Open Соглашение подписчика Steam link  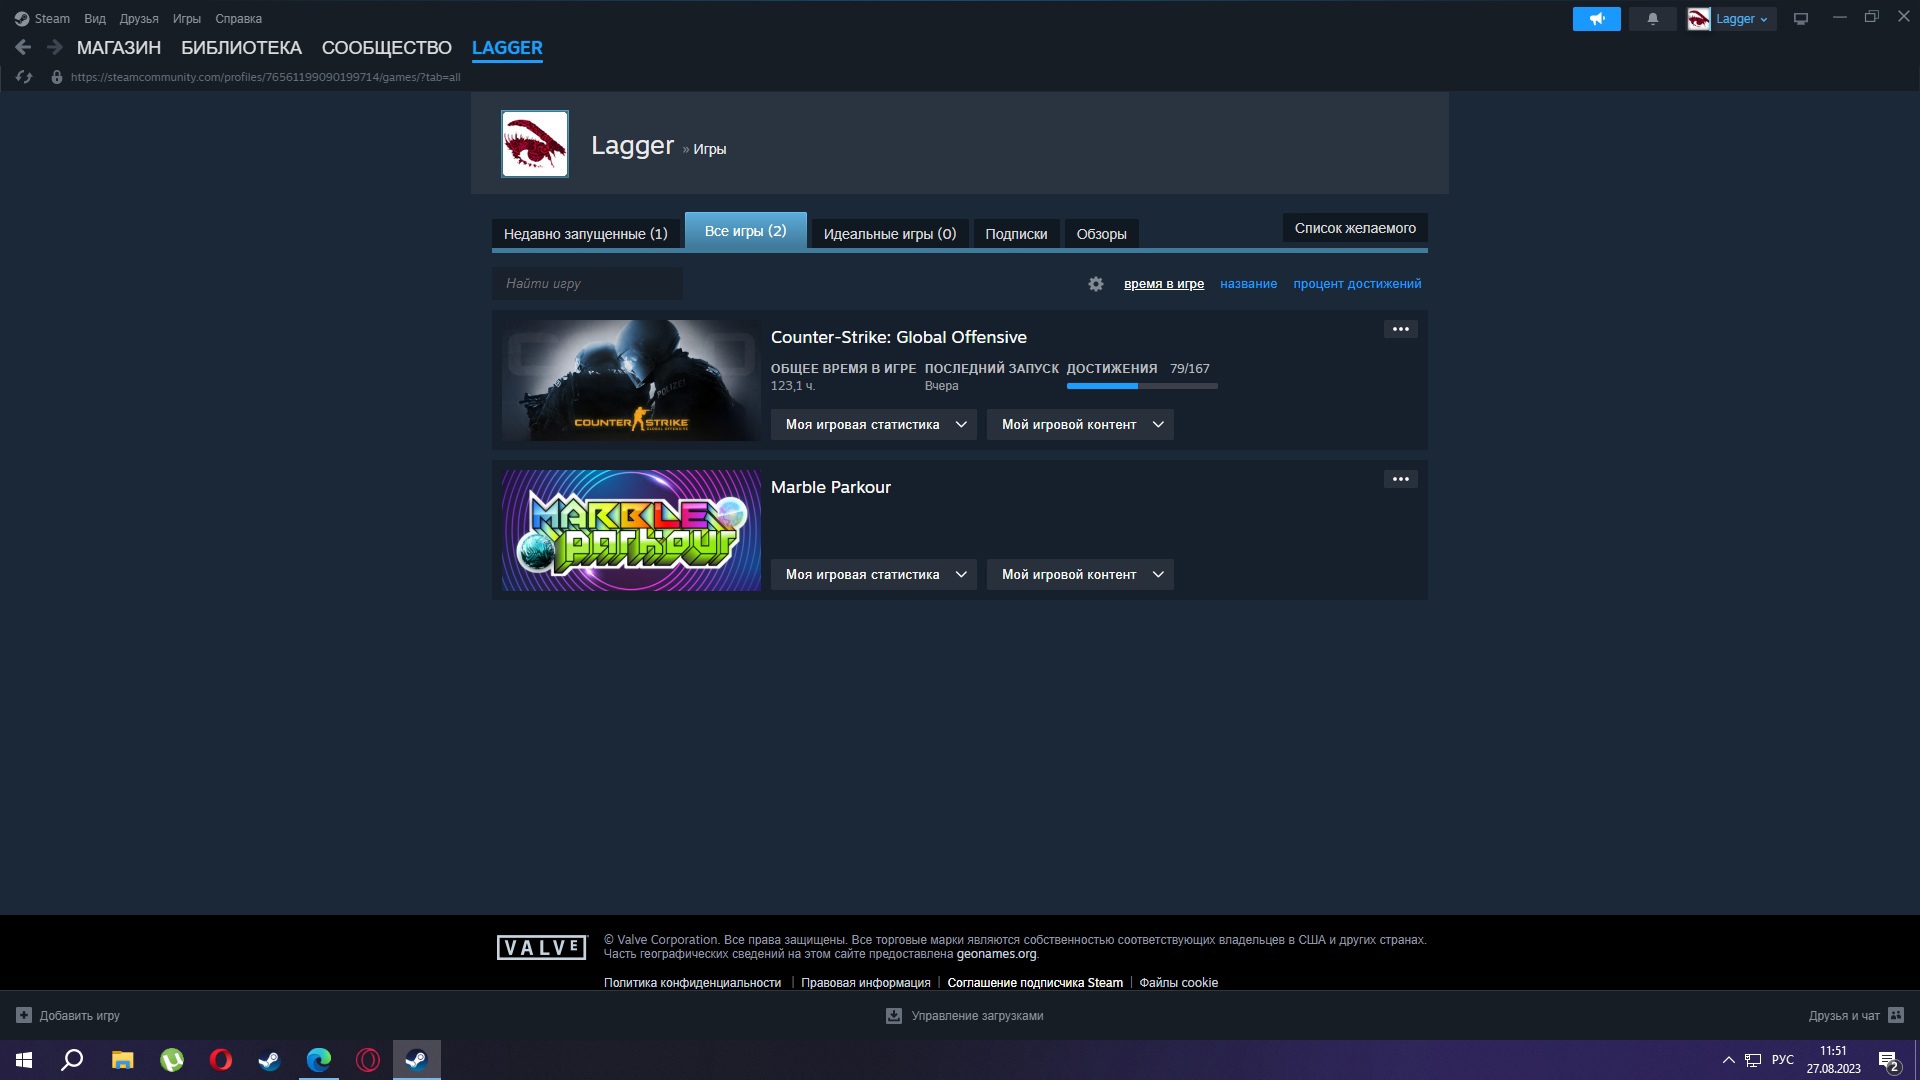[x=1035, y=983]
